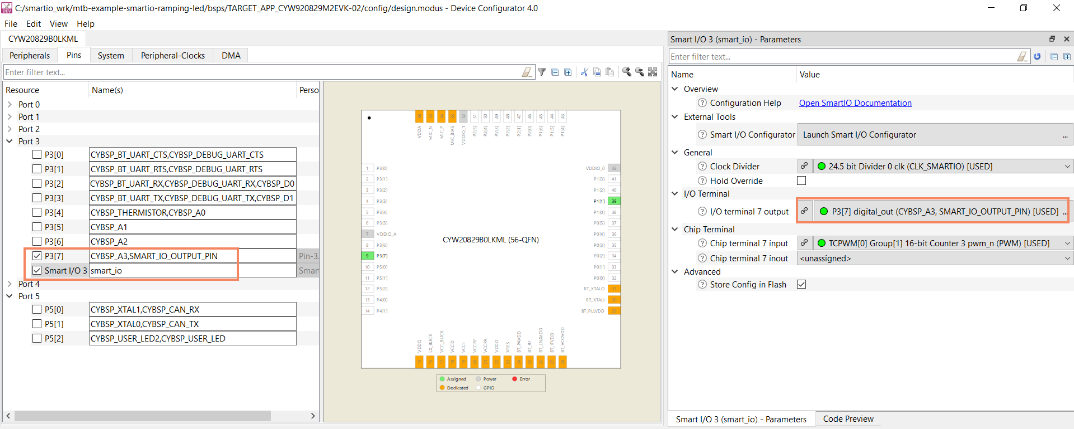Switch to the System tab
1074x429 pixels.
111,56
